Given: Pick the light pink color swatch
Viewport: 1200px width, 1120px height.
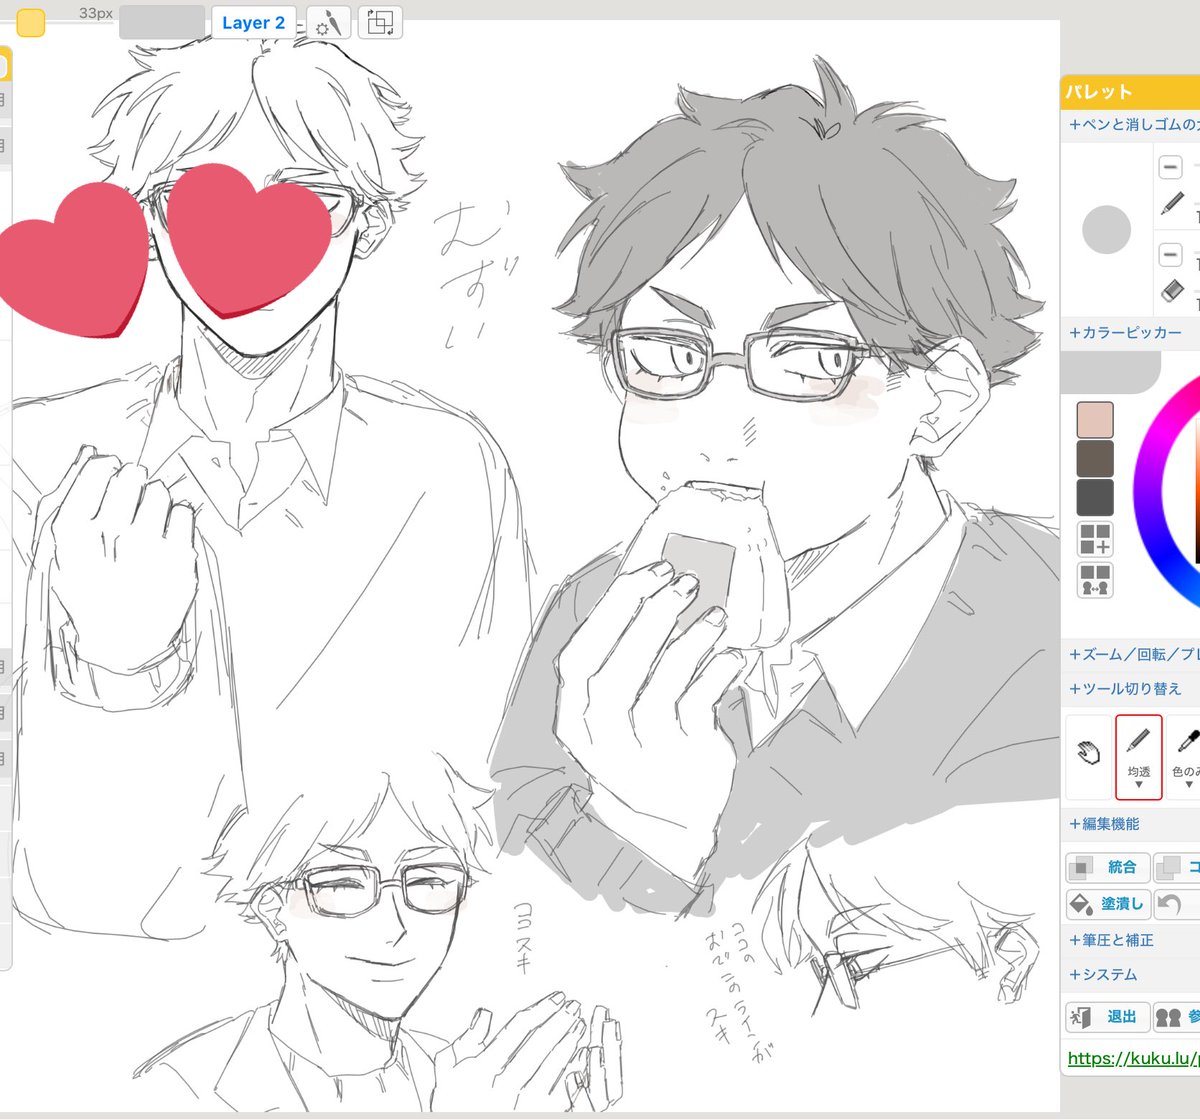Looking at the screenshot, I should (x=1095, y=420).
